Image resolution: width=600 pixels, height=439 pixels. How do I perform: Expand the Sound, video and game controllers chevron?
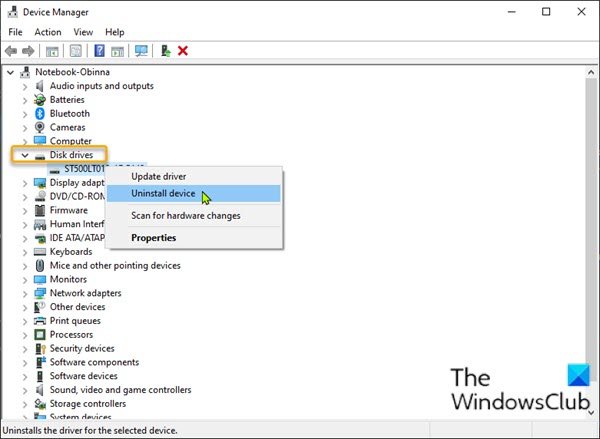pos(25,390)
